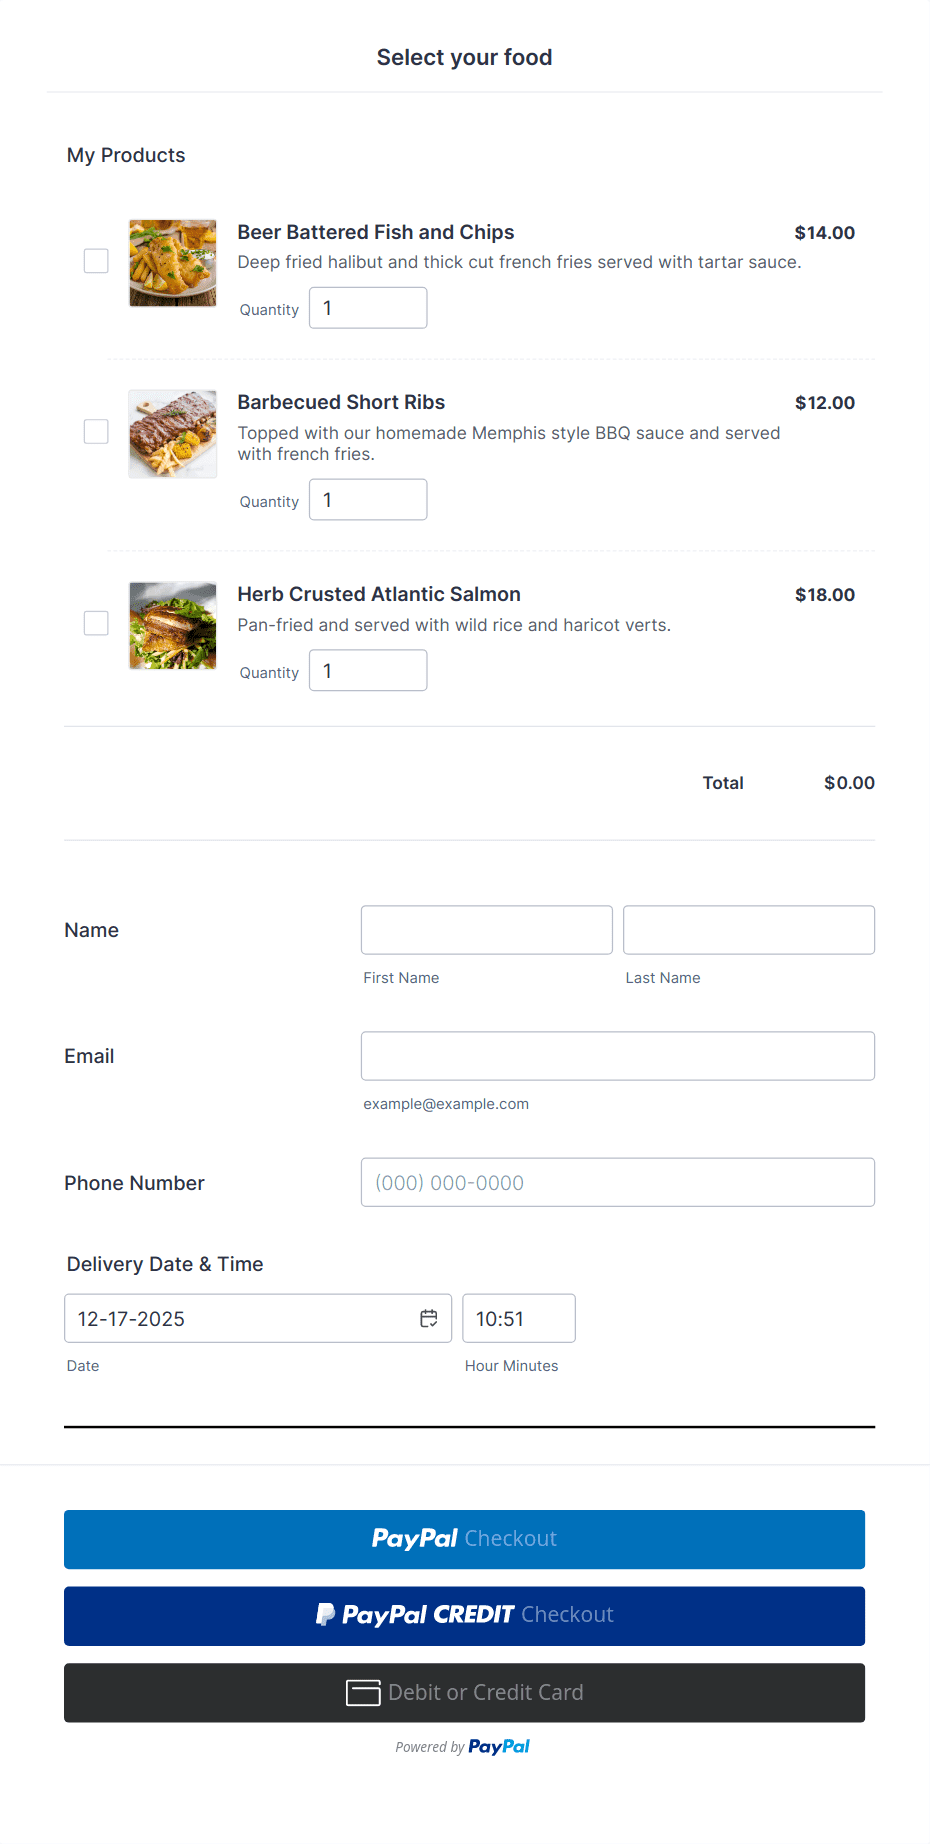Select the Last Name input field
Image resolution: width=930 pixels, height=1844 pixels.
748,929
